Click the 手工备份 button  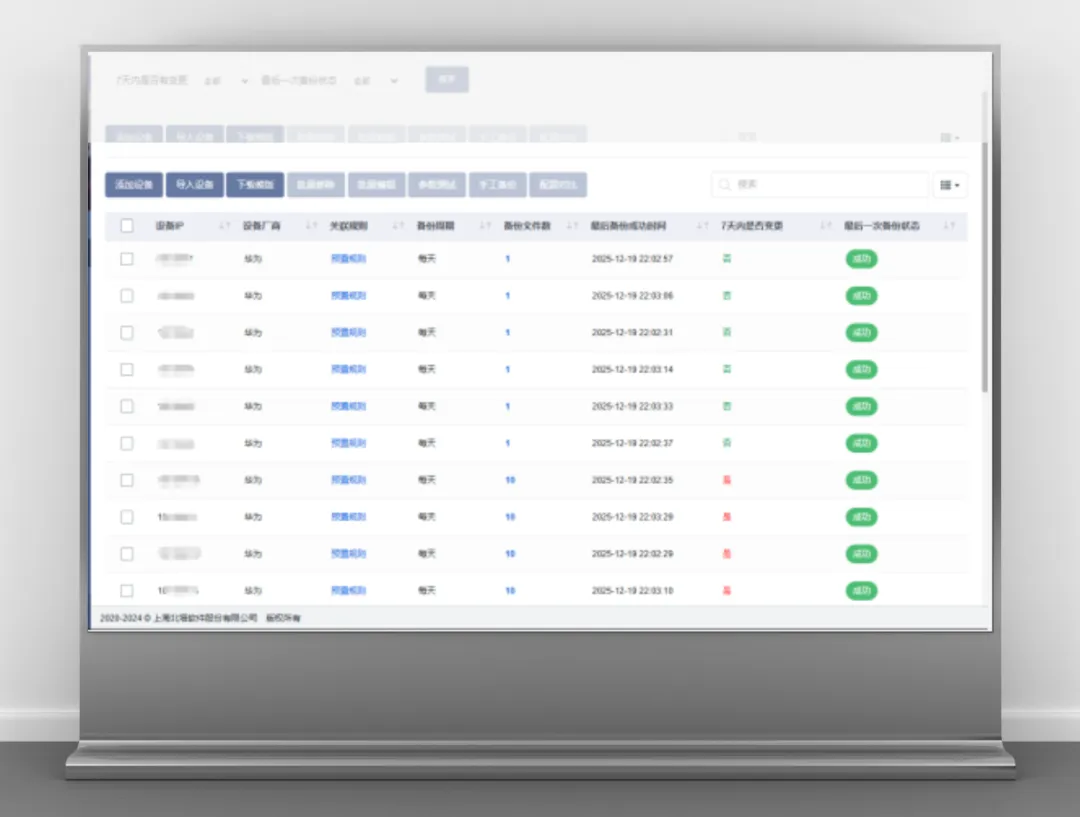tap(497, 185)
